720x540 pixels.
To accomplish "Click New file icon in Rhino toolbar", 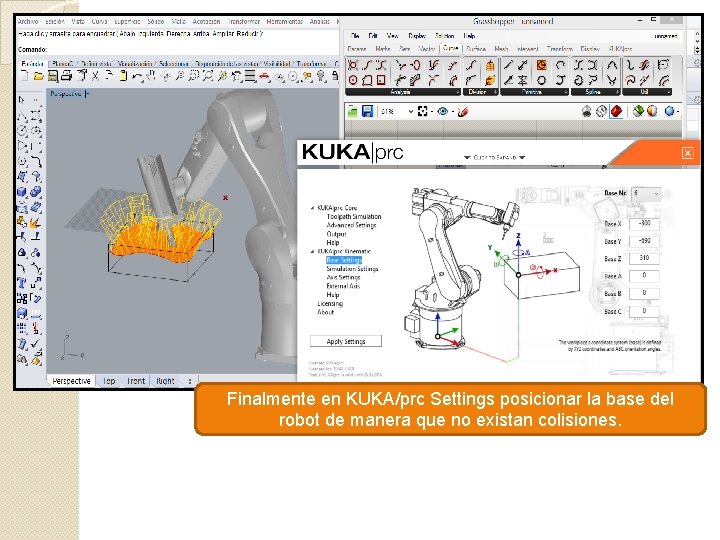I will [25, 76].
